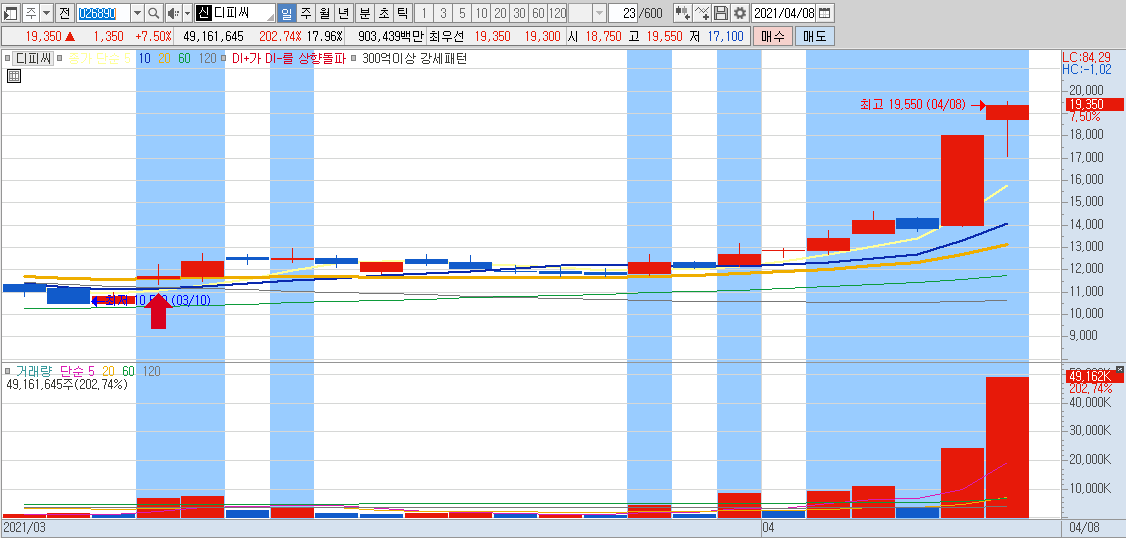Click the blue 10 moving average label

pos(144,59)
